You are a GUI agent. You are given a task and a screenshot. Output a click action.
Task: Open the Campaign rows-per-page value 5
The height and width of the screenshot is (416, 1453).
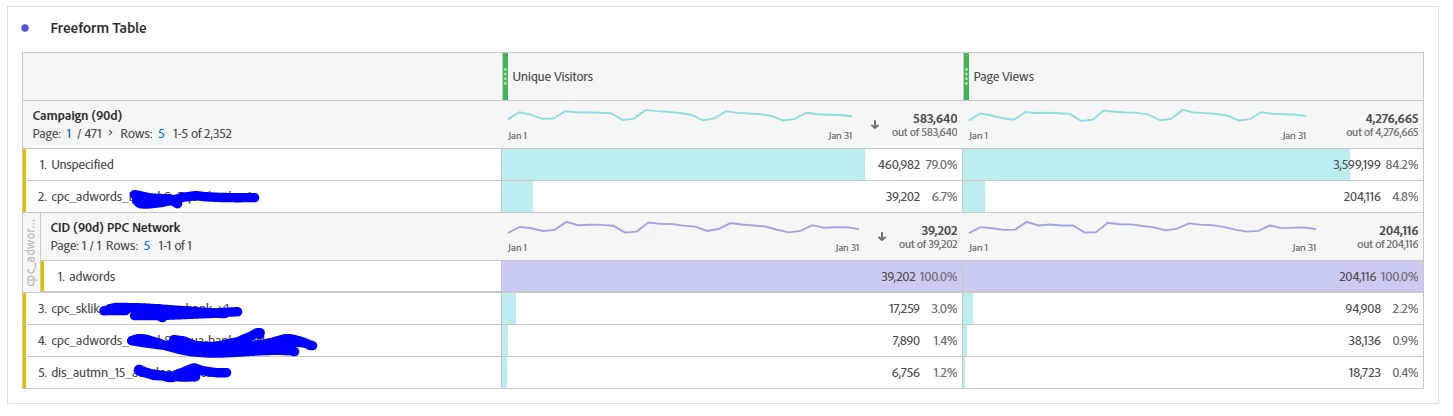coord(161,133)
